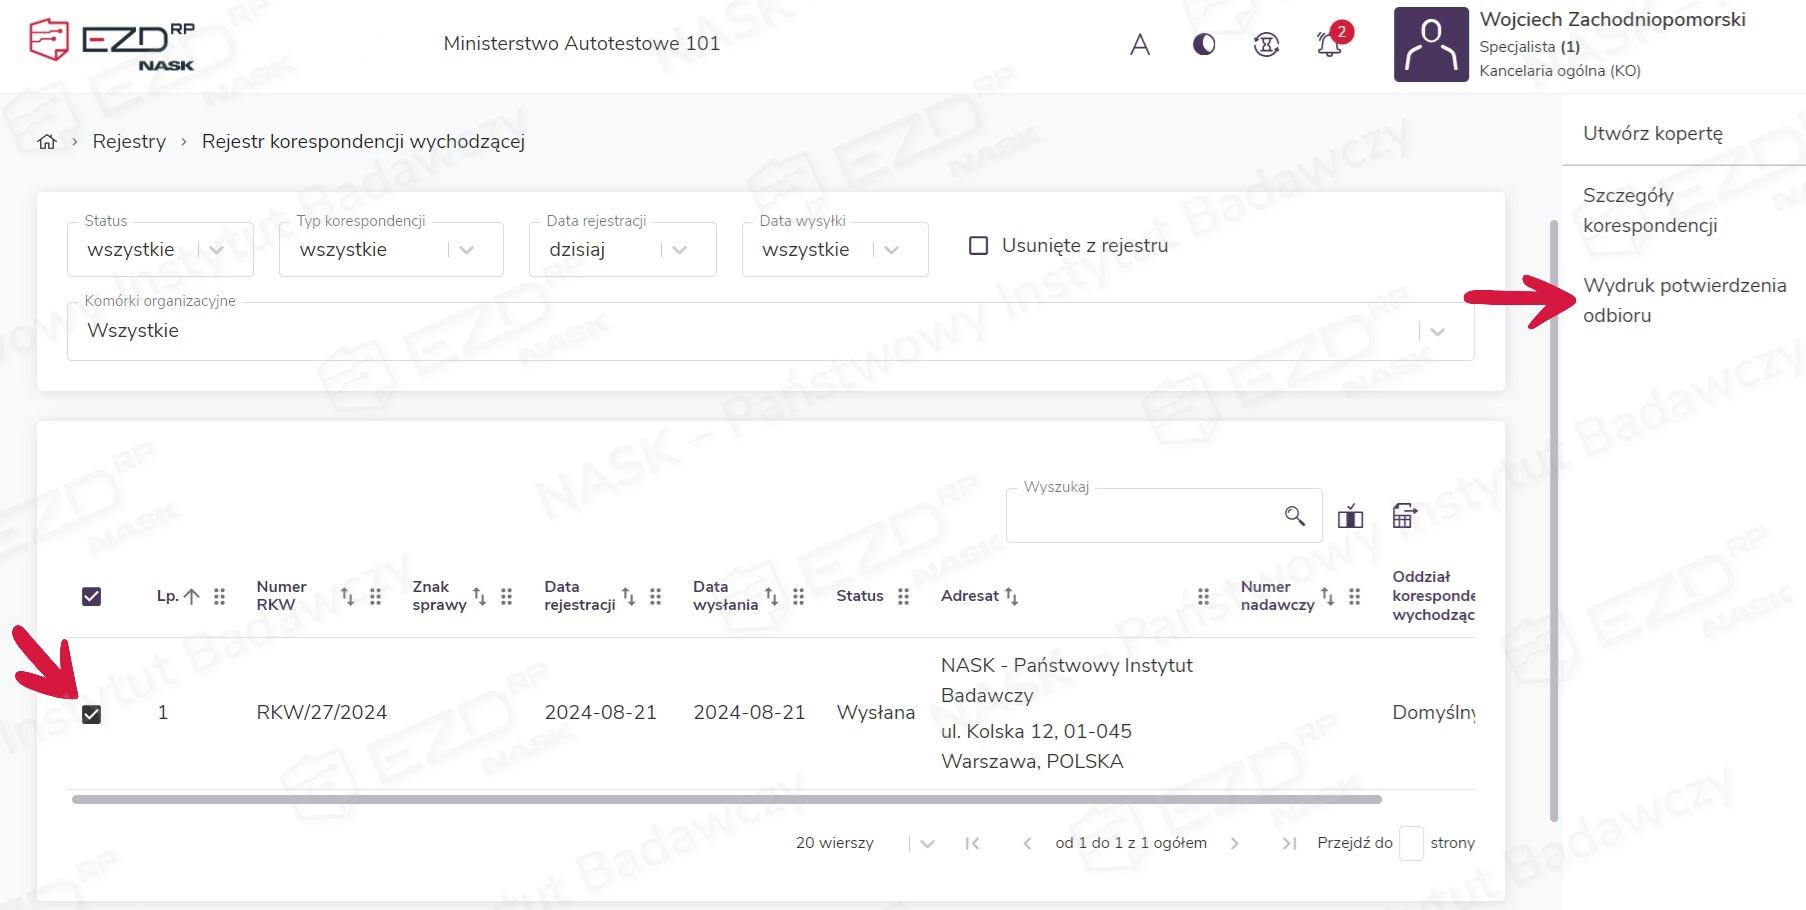Open the user profile avatar
This screenshot has height=910, width=1806.
pos(1431,45)
